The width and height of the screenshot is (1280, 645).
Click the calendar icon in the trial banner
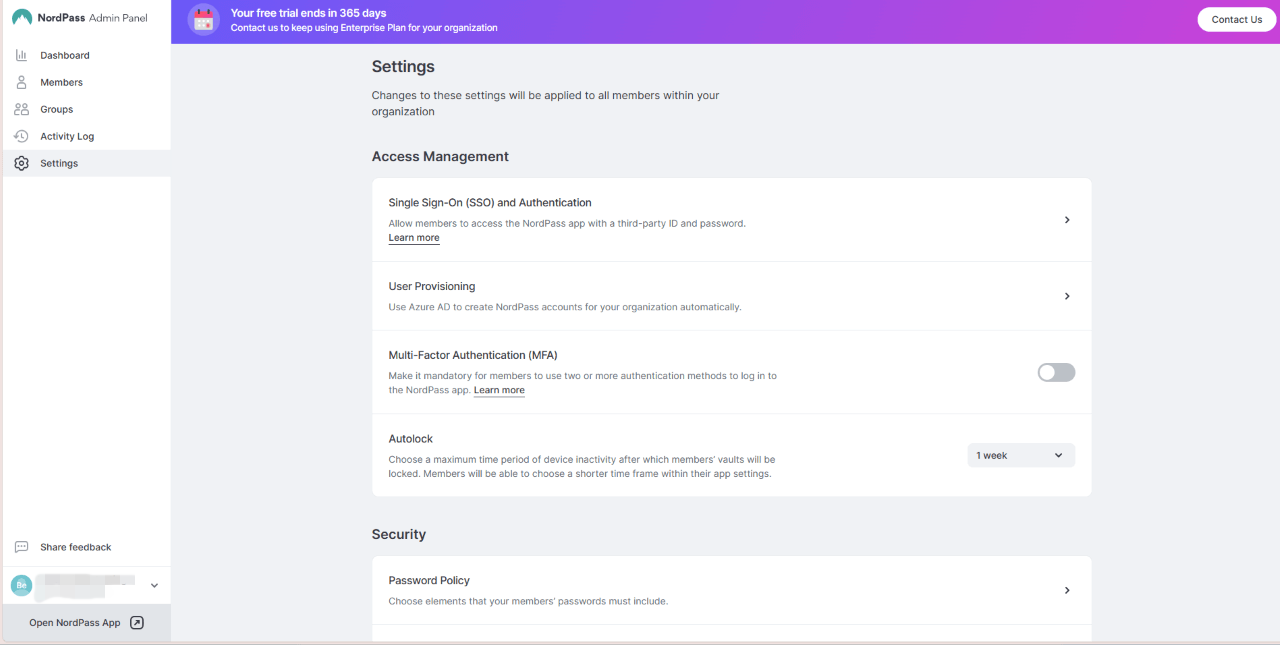click(x=204, y=19)
